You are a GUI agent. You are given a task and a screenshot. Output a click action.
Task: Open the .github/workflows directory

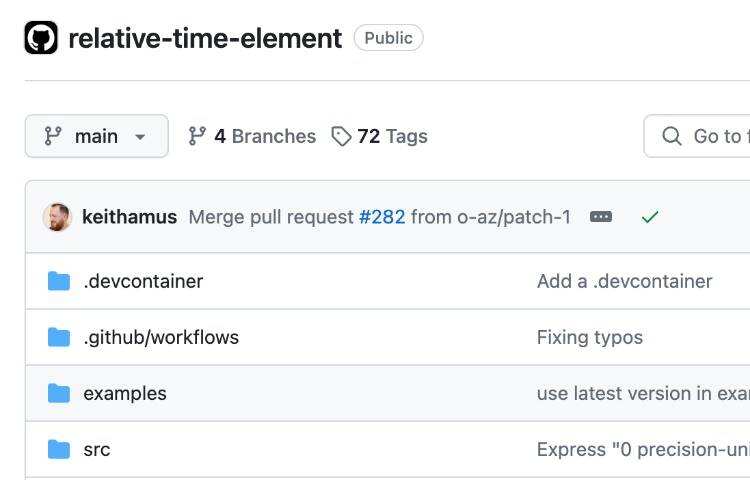[x=161, y=337]
